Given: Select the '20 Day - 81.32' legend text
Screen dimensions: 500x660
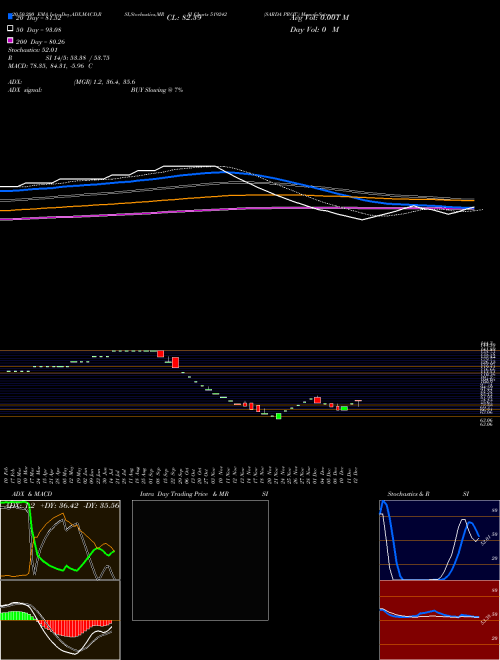Looking at the screenshot, I should [x=39, y=18].
